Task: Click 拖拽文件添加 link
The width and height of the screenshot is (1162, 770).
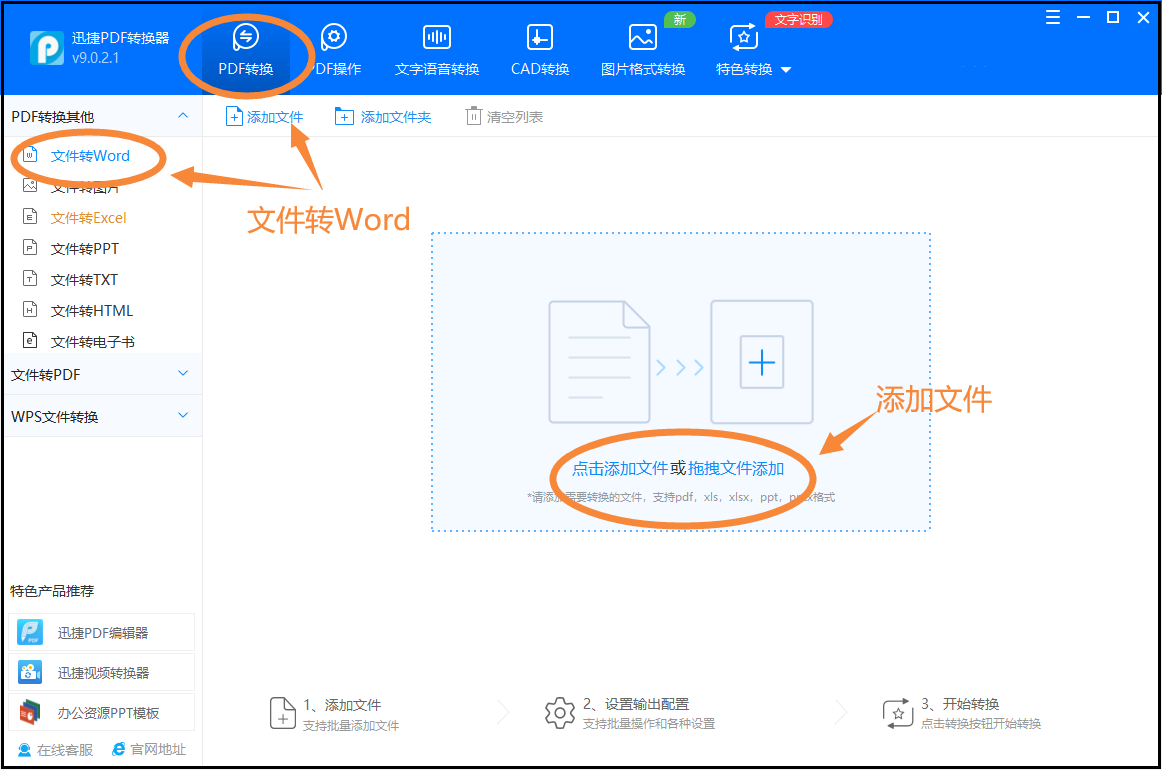Action: coord(736,468)
